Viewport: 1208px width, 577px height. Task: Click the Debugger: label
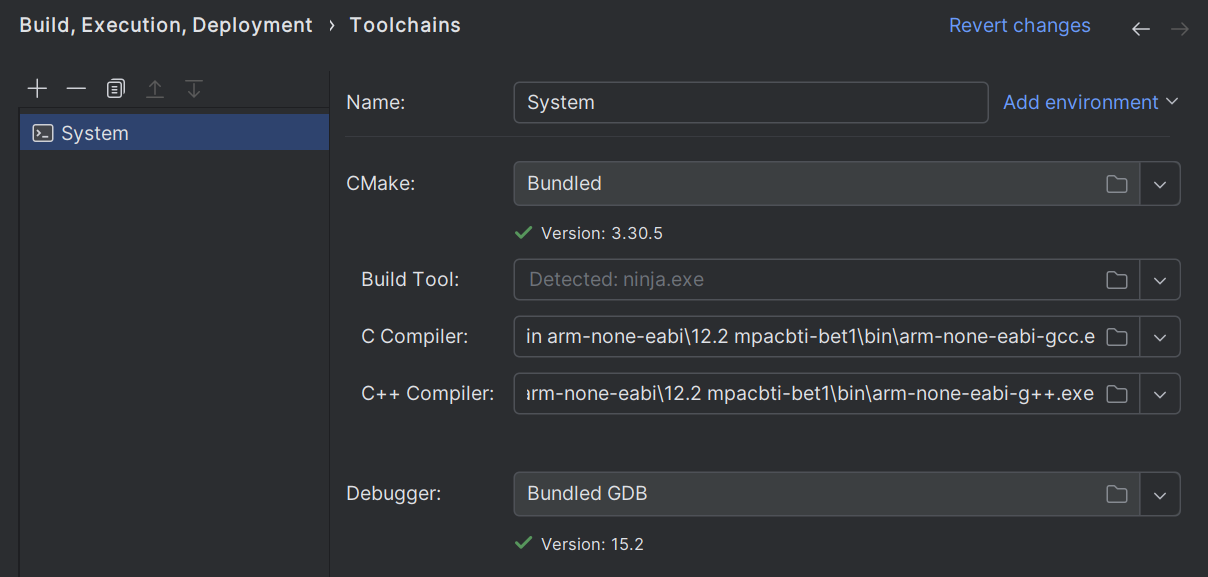coord(394,493)
